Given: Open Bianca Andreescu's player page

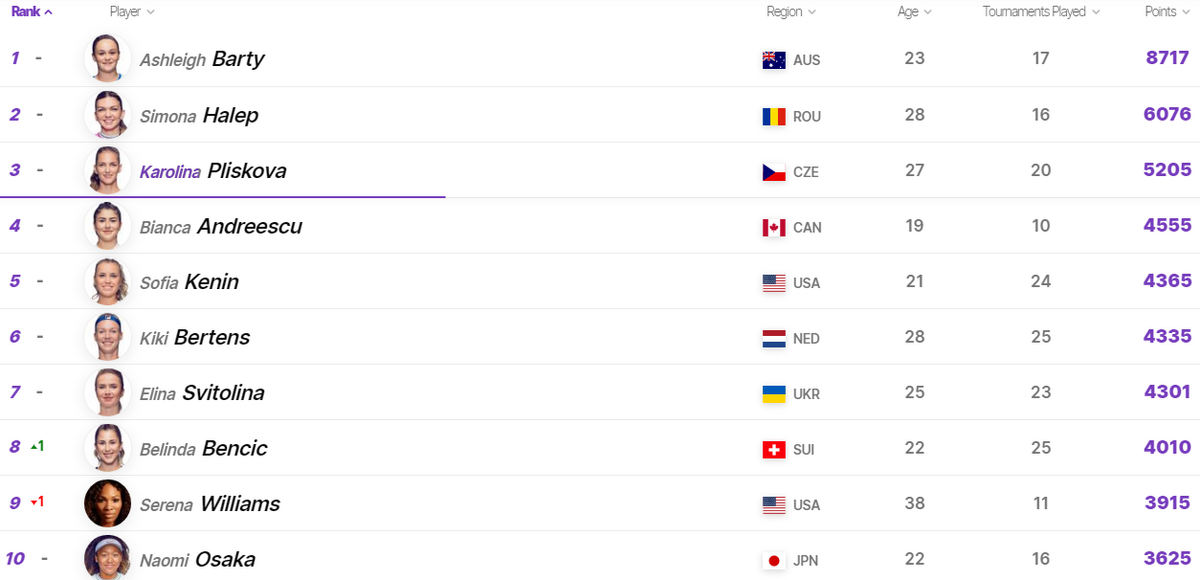Looking at the screenshot, I should point(221,227).
